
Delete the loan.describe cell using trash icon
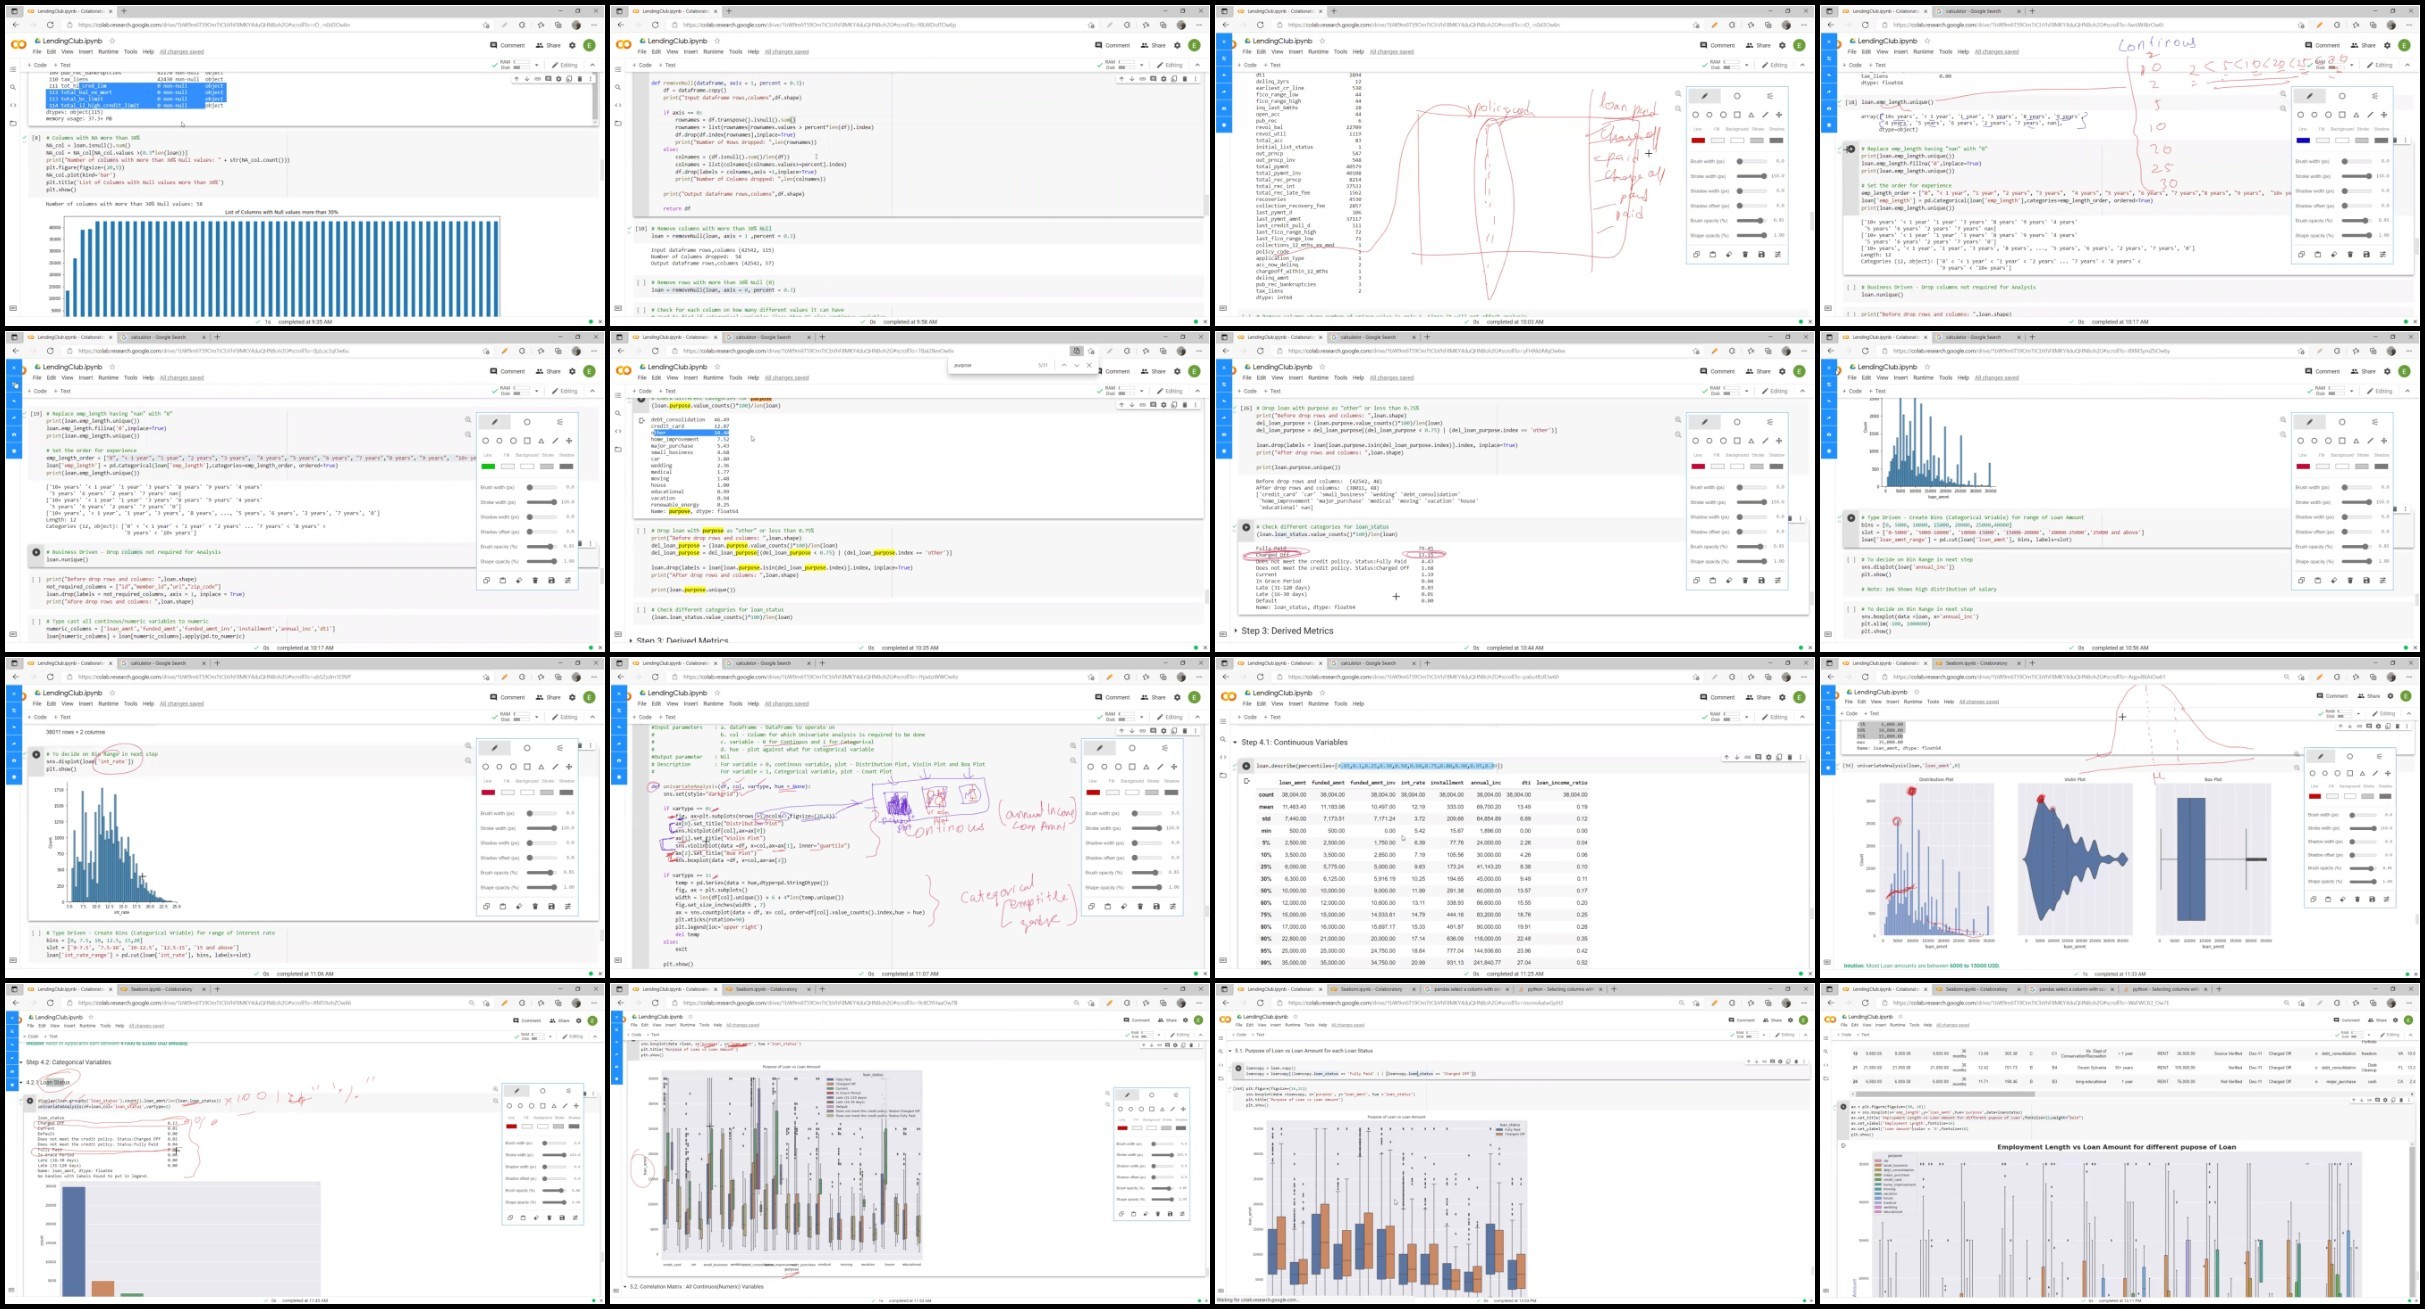pyautogui.click(x=1790, y=757)
